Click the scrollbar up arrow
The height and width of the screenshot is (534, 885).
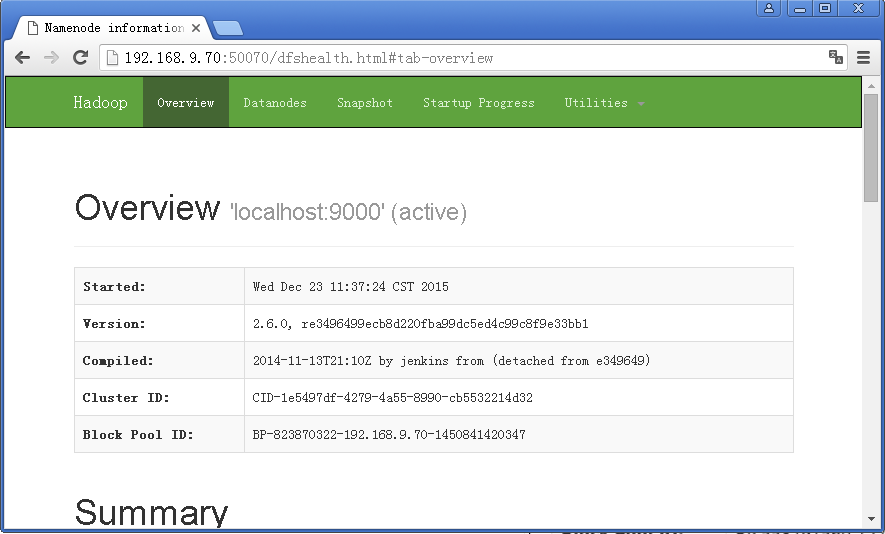[871, 86]
